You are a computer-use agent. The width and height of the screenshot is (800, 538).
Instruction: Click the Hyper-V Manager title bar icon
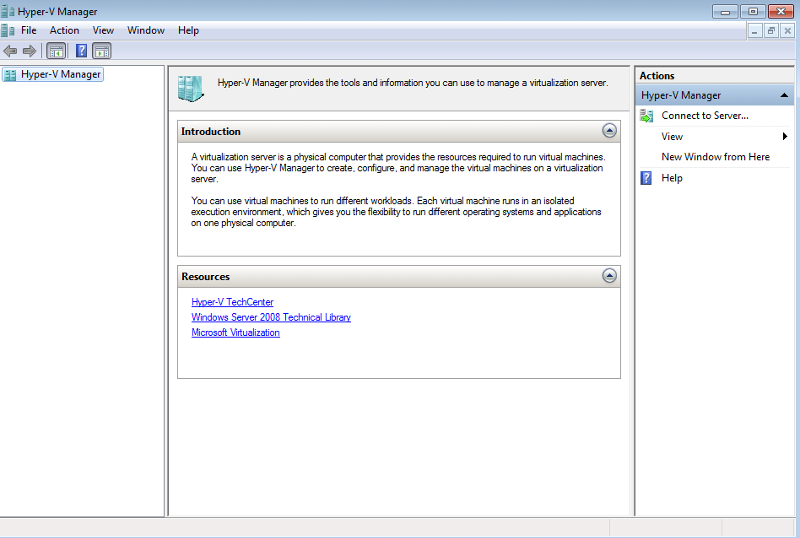coord(7,11)
